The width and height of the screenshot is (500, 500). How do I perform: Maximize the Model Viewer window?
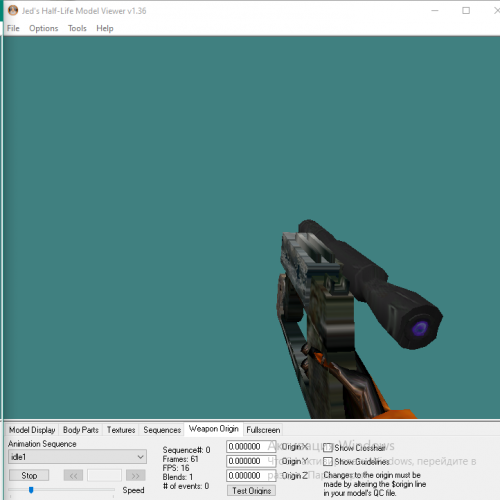466,11
